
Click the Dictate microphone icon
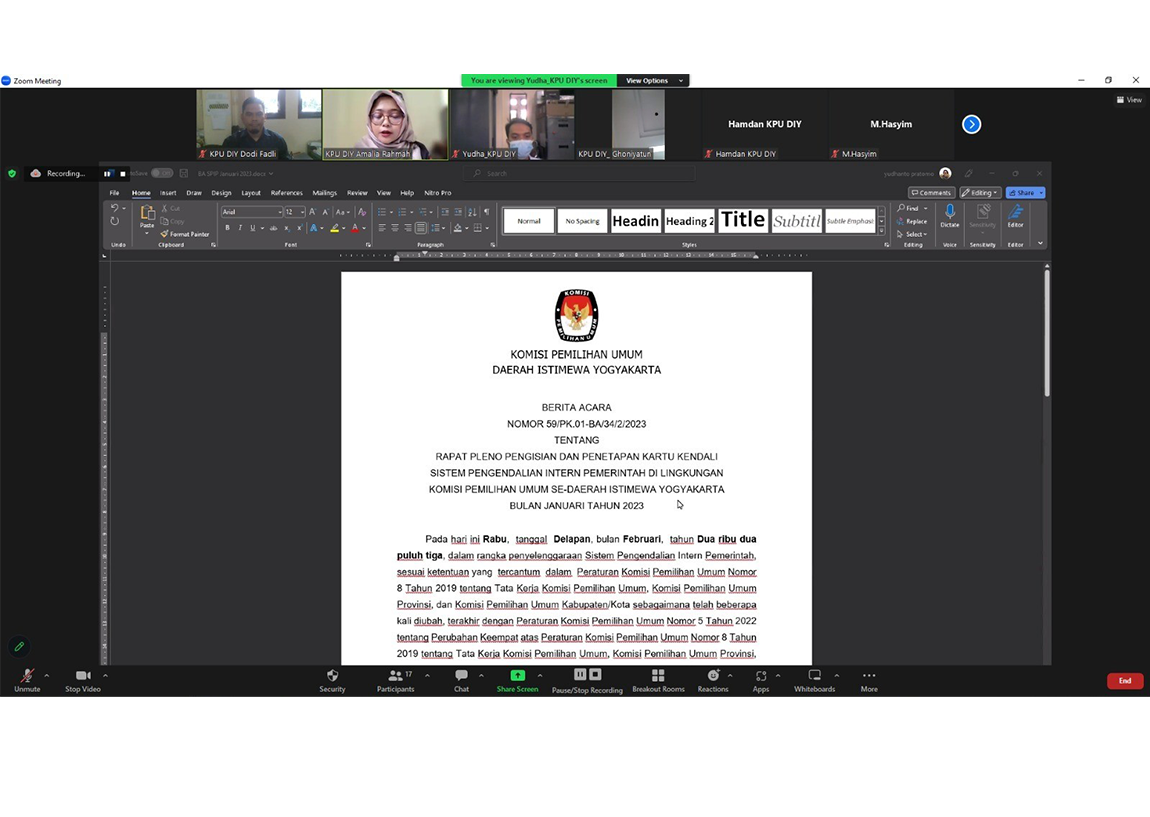pyautogui.click(x=949, y=214)
